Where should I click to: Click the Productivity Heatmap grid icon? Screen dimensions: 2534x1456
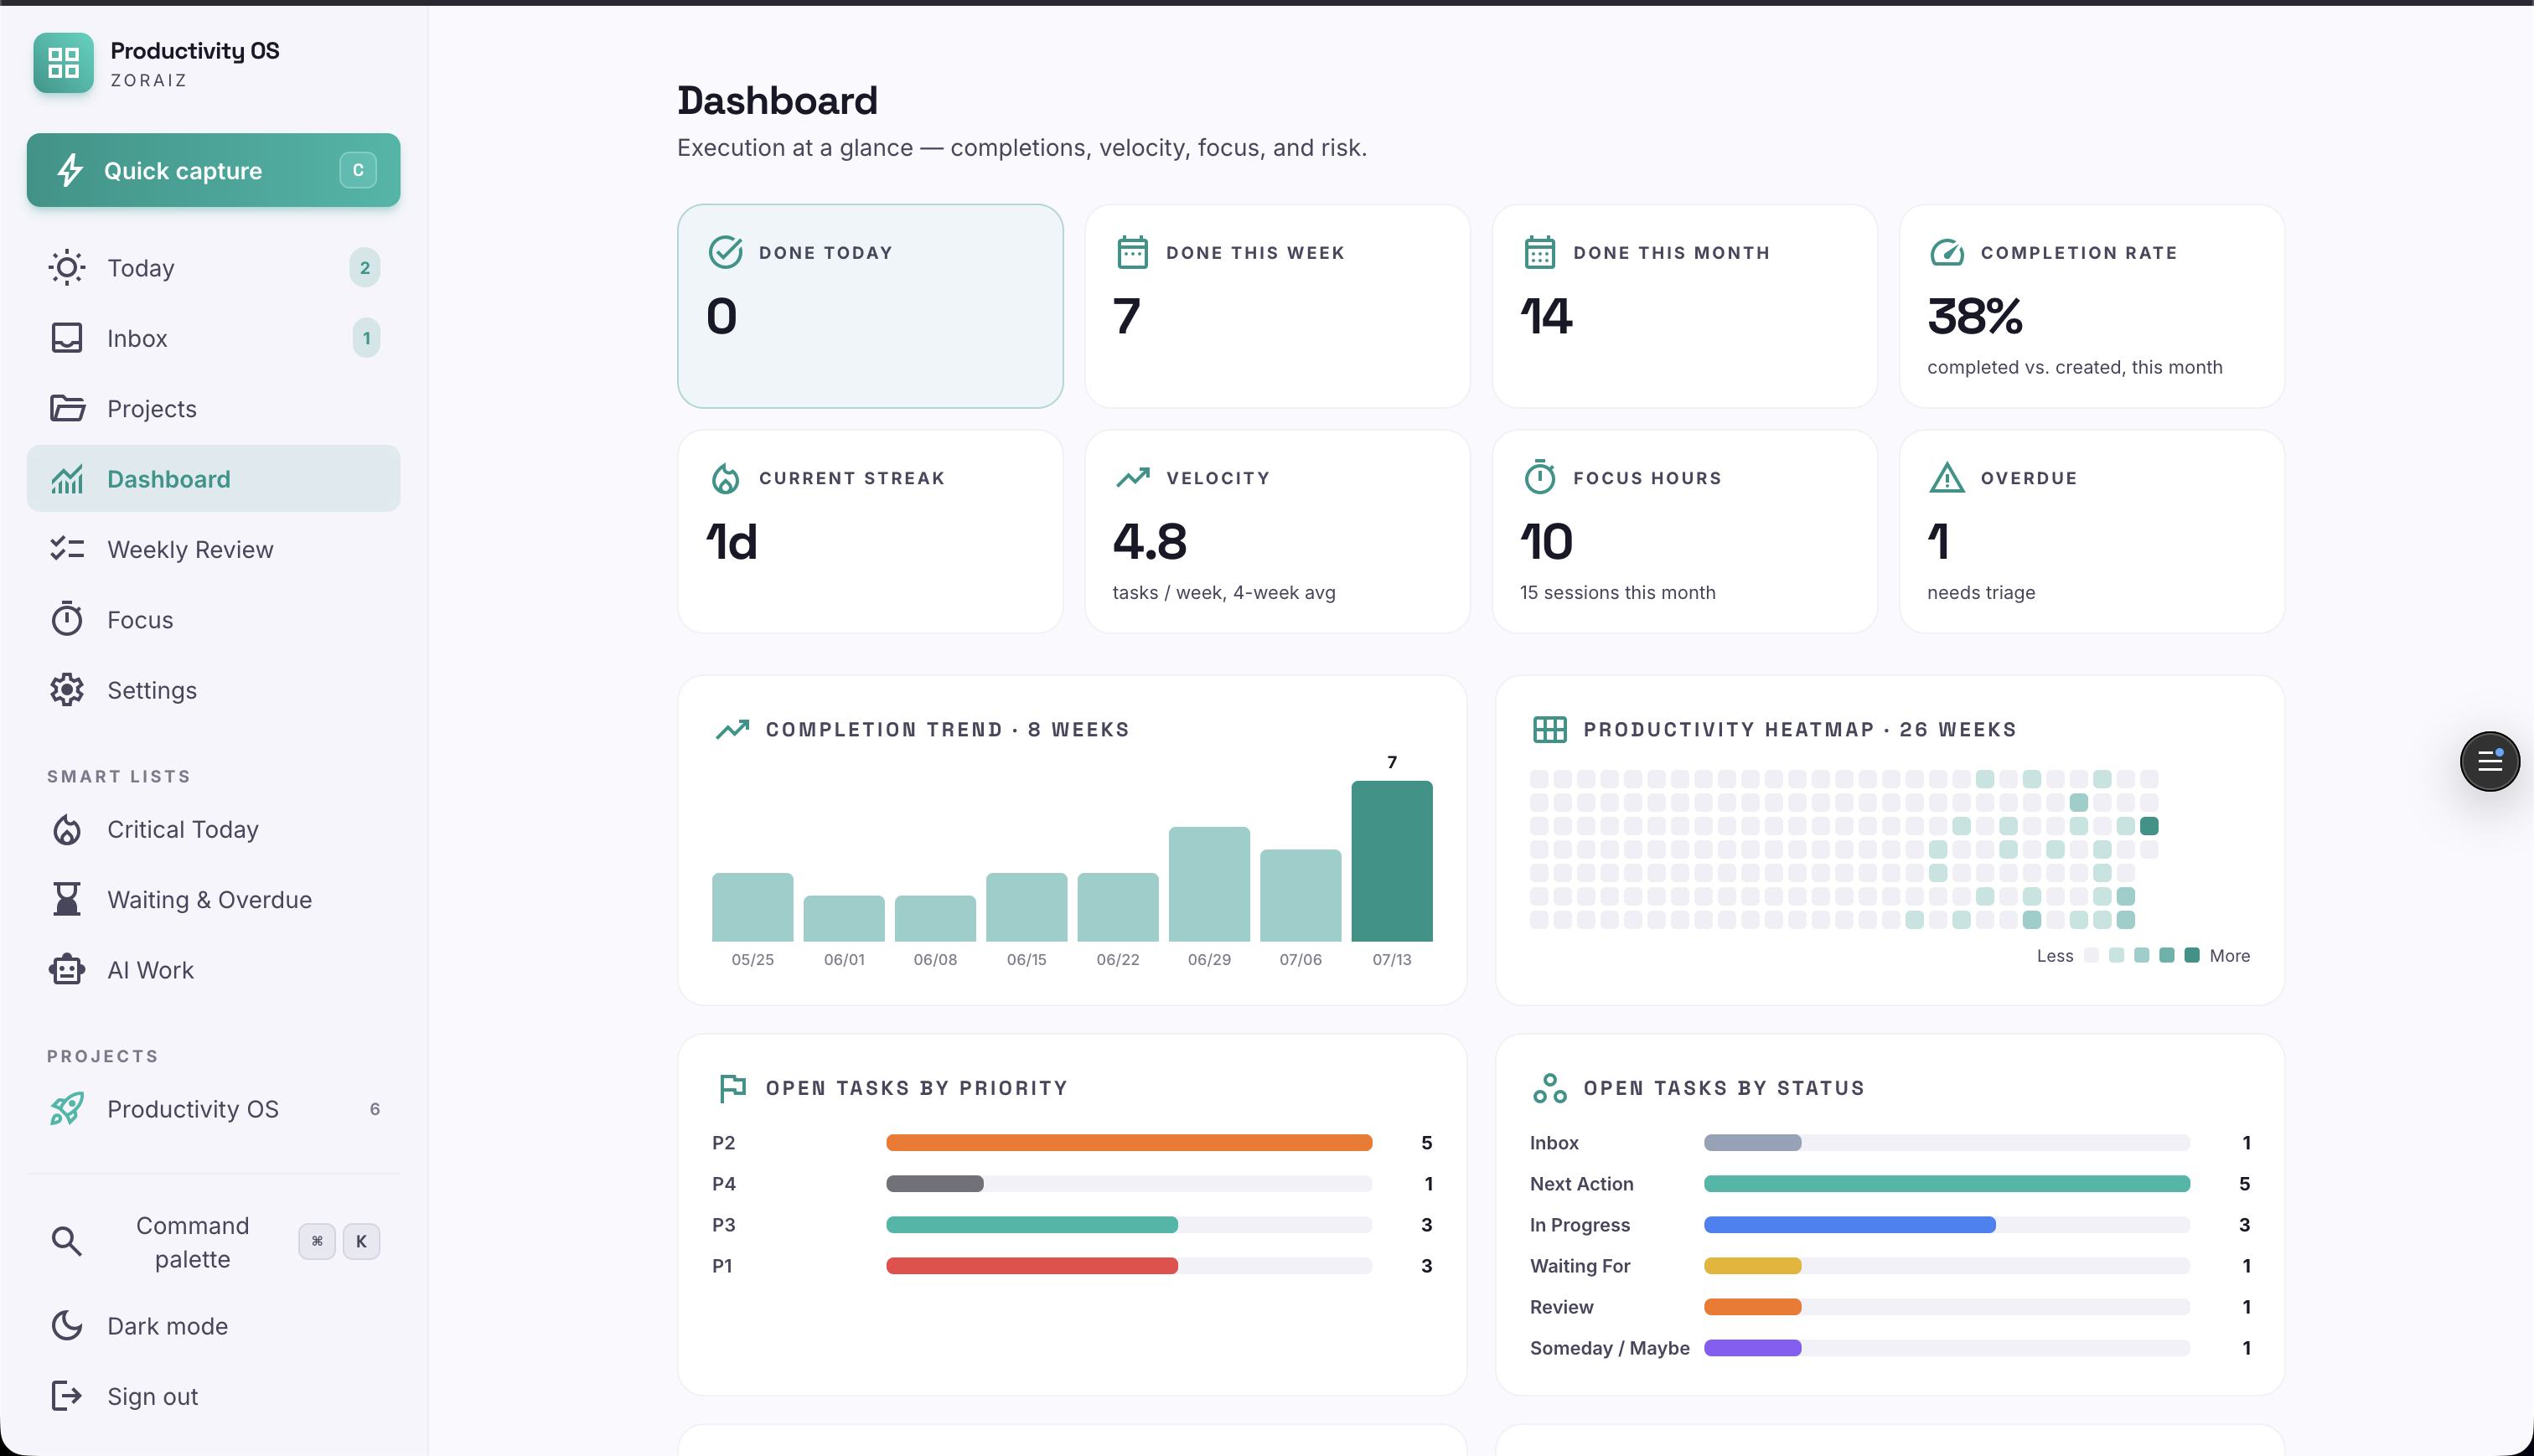[x=1549, y=729]
